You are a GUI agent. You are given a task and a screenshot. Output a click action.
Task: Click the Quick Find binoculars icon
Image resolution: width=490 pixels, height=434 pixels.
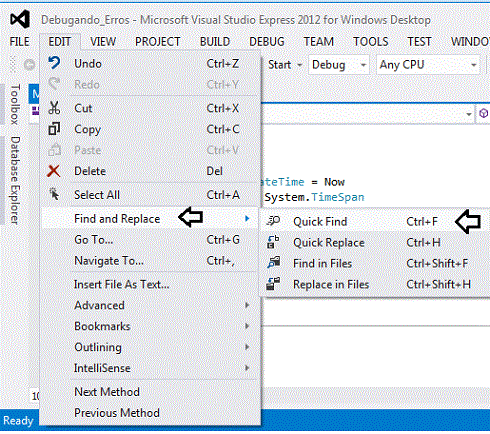pos(274,221)
